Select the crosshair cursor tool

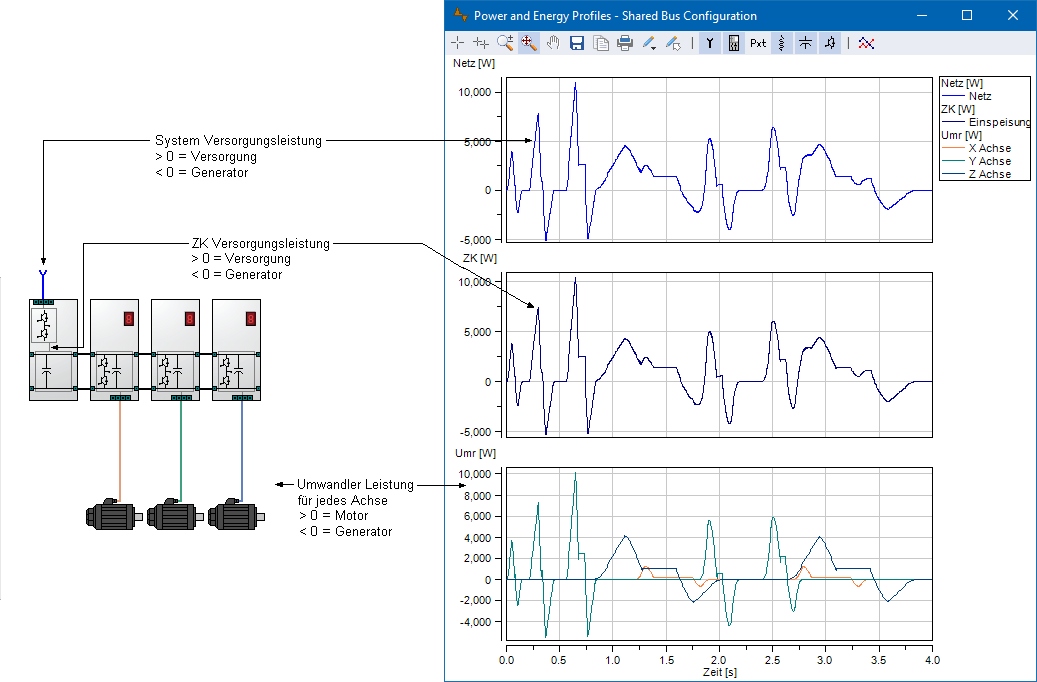pos(457,43)
